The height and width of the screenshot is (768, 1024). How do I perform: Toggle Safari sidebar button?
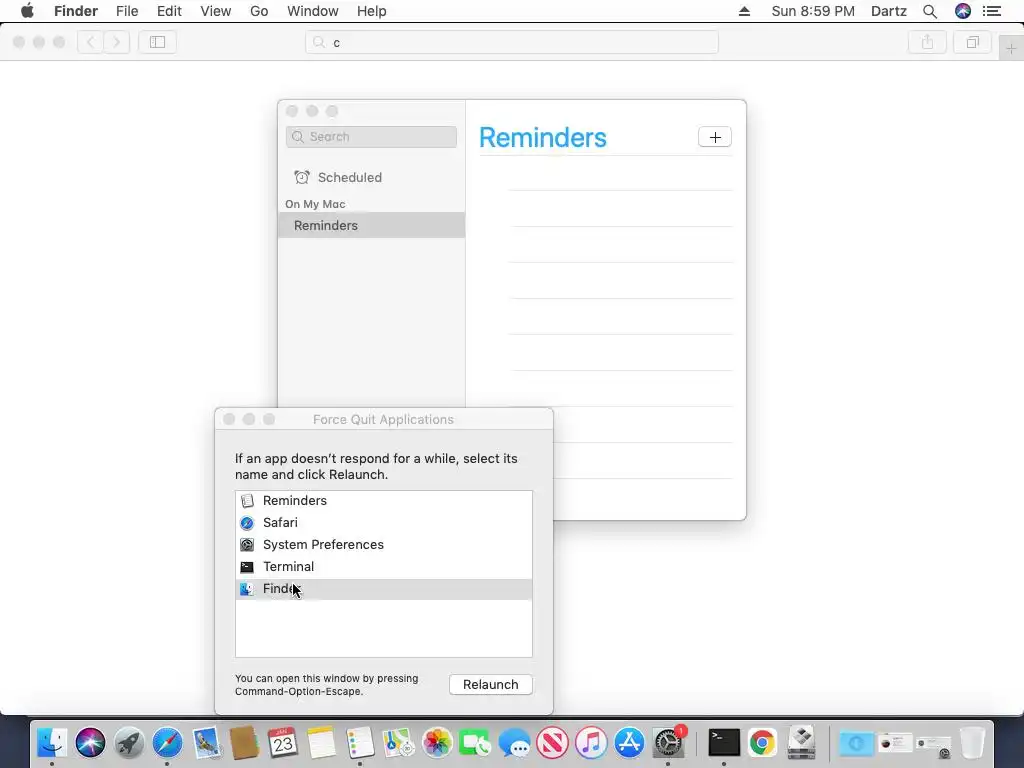157,42
